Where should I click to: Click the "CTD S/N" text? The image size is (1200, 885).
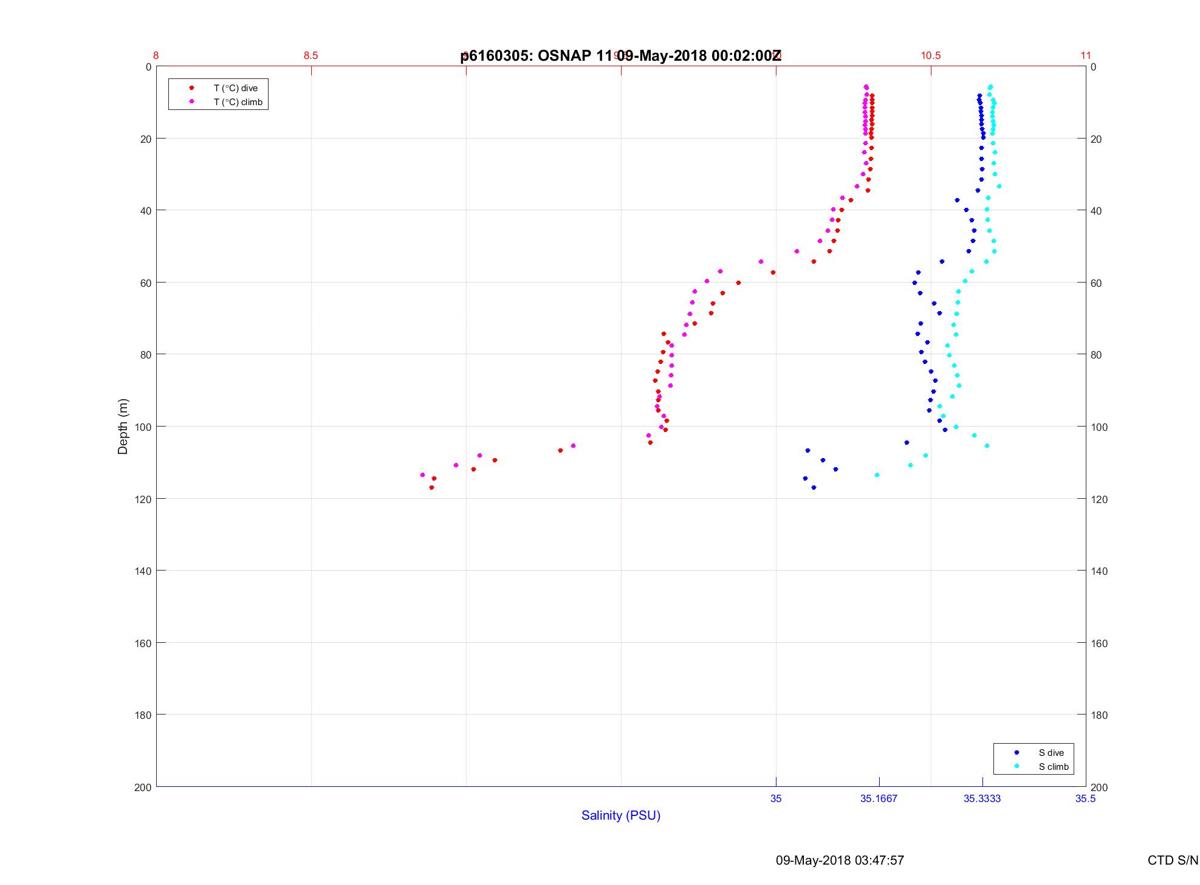pyautogui.click(x=1173, y=860)
